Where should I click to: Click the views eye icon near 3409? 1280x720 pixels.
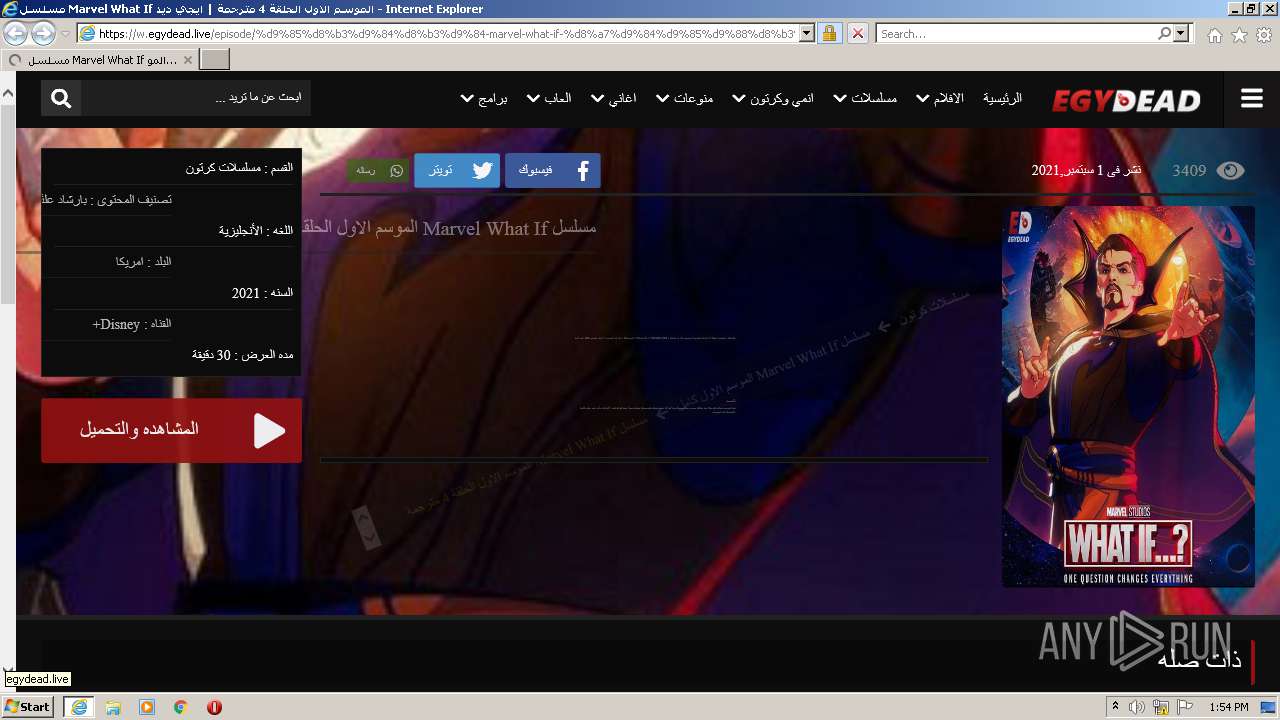coord(1230,170)
